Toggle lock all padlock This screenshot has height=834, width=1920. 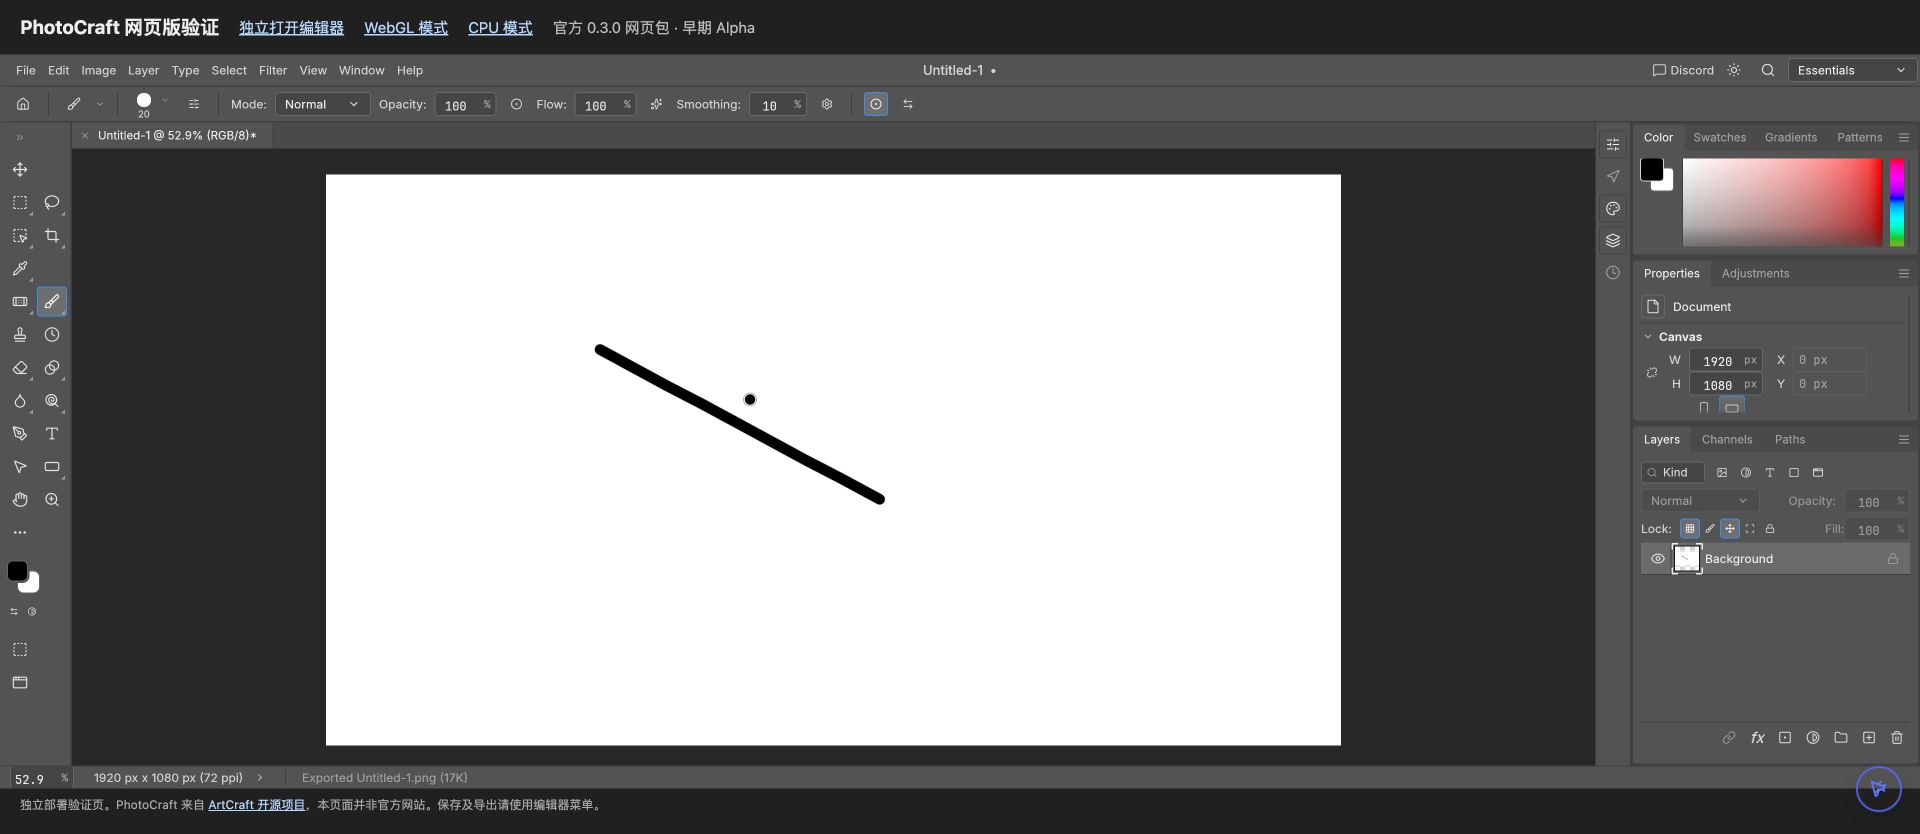(x=1770, y=529)
